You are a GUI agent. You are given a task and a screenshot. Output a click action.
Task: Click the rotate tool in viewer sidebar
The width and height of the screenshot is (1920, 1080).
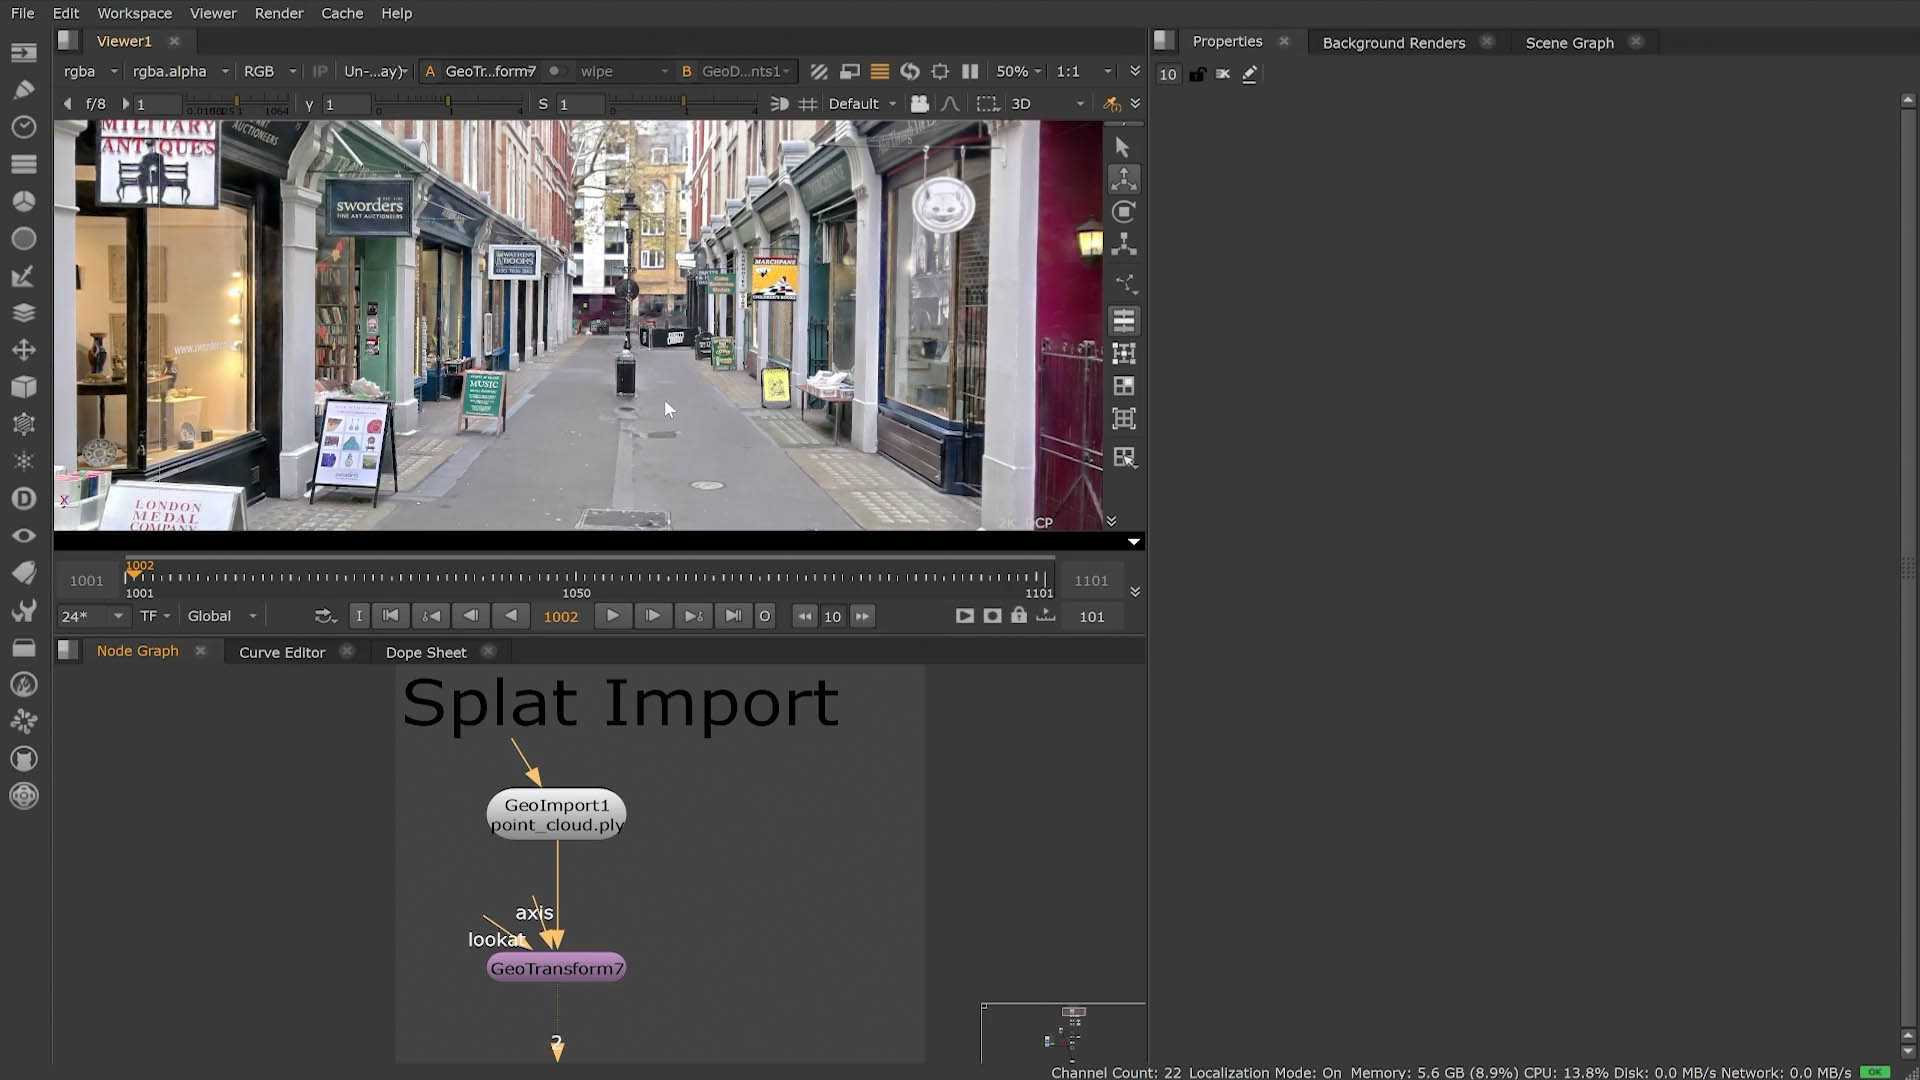coord(1124,212)
